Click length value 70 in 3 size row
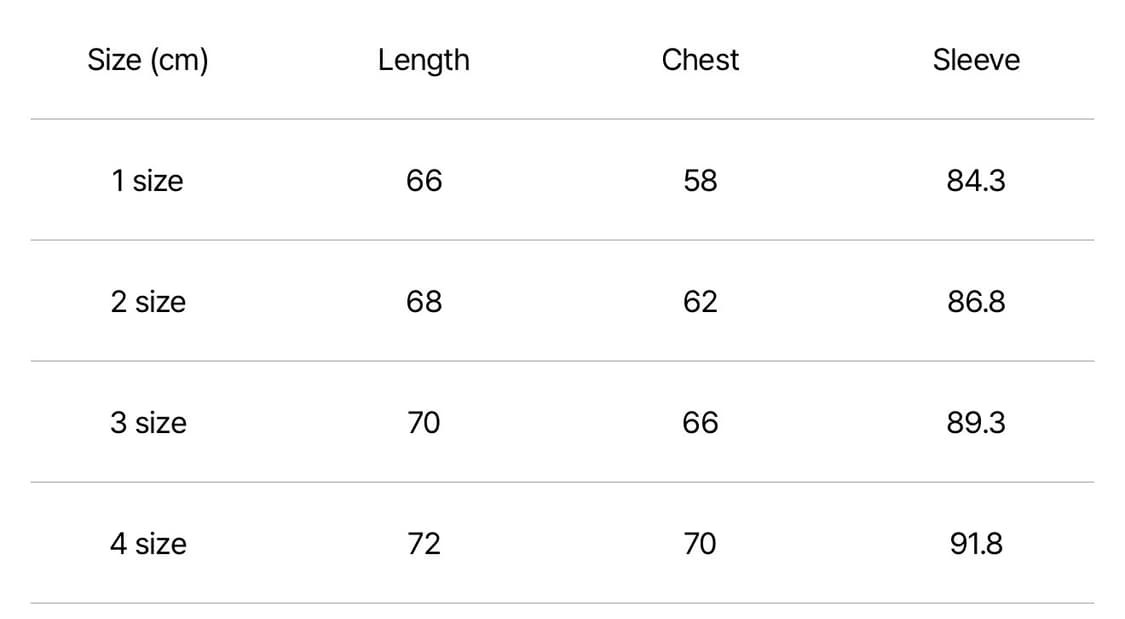This screenshot has height=619, width=1125. [x=424, y=423]
